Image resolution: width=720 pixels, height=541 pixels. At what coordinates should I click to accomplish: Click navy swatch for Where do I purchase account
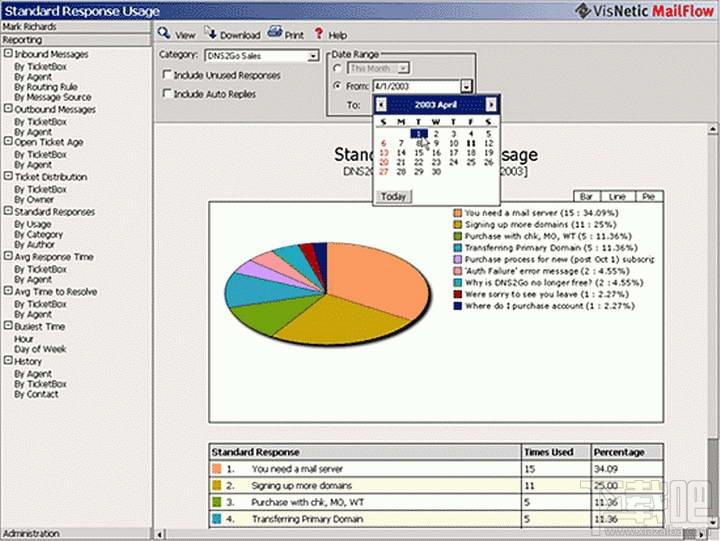tap(457, 306)
